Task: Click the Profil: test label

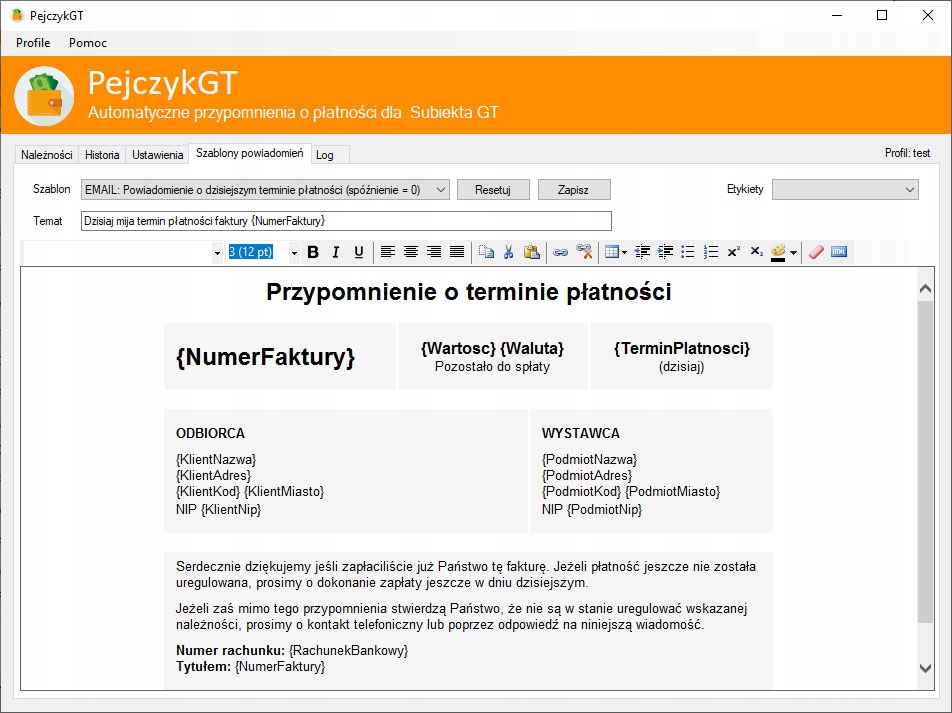Action: tap(907, 153)
